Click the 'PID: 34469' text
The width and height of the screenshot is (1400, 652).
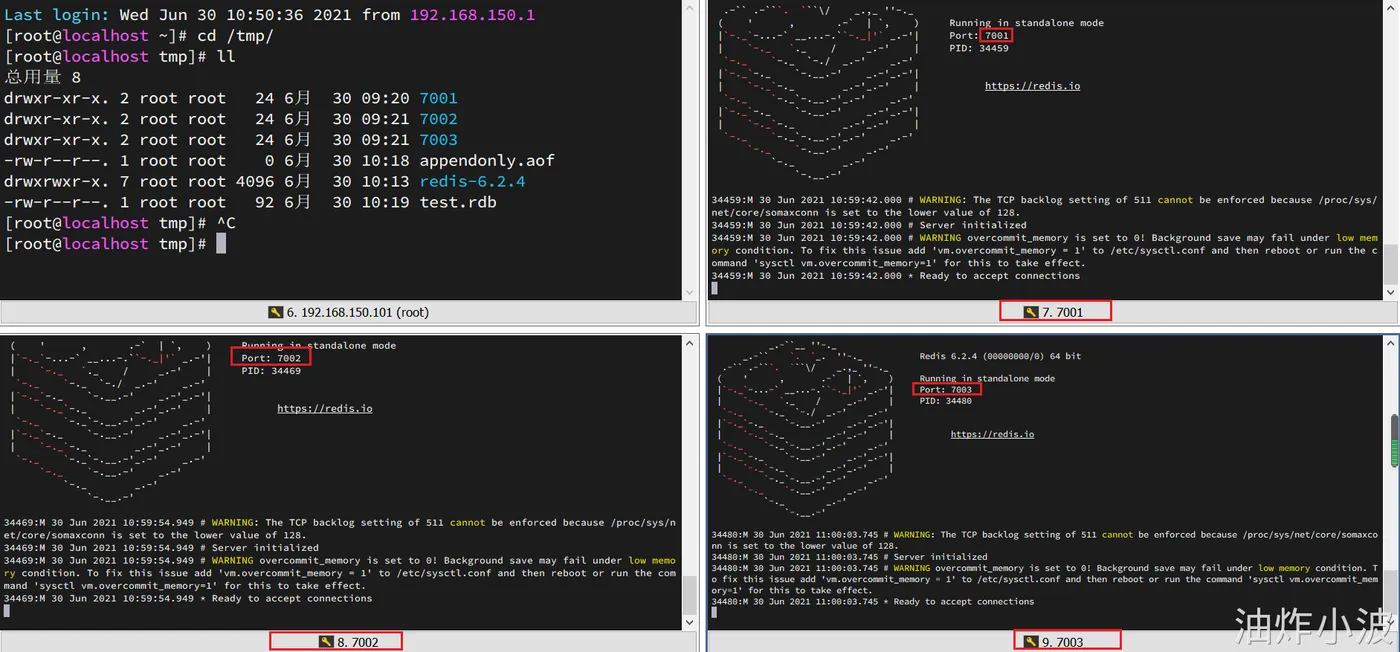271,371
